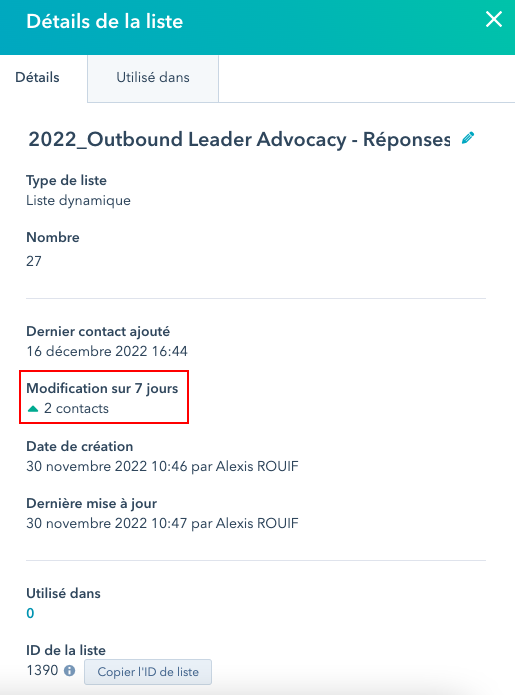Click the Détails de la liste header title
Viewport: 515px width, 695px height.
click(105, 21)
